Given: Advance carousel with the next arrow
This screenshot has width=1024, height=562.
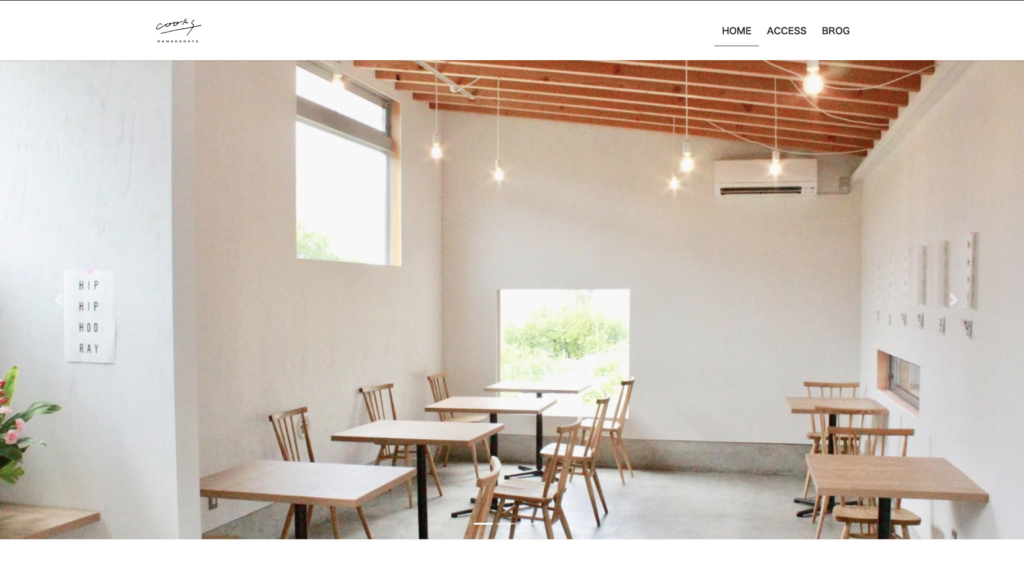Looking at the screenshot, I should point(953,300).
